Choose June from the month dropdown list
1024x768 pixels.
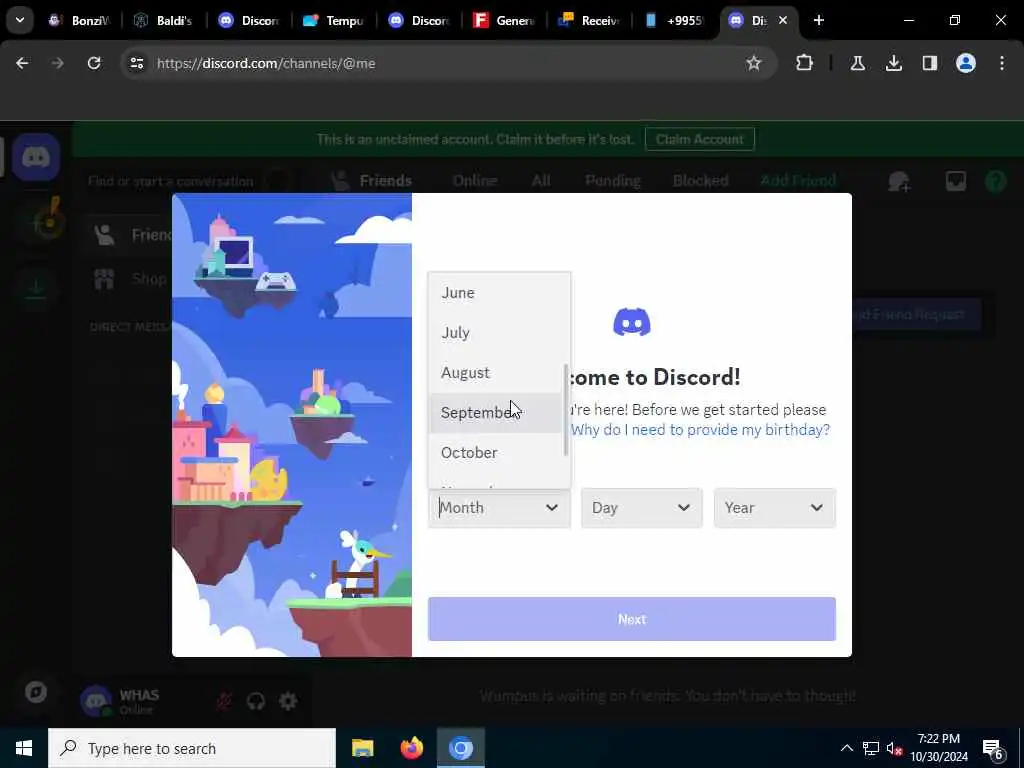point(496,293)
